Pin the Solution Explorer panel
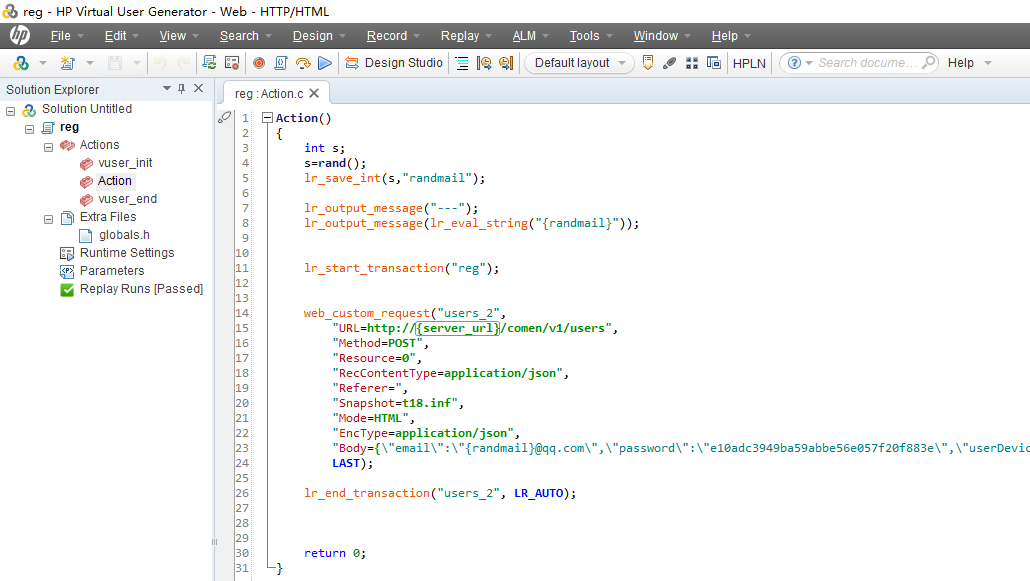The width and height of the screenshot is (1030, 581). click(181, 89)
